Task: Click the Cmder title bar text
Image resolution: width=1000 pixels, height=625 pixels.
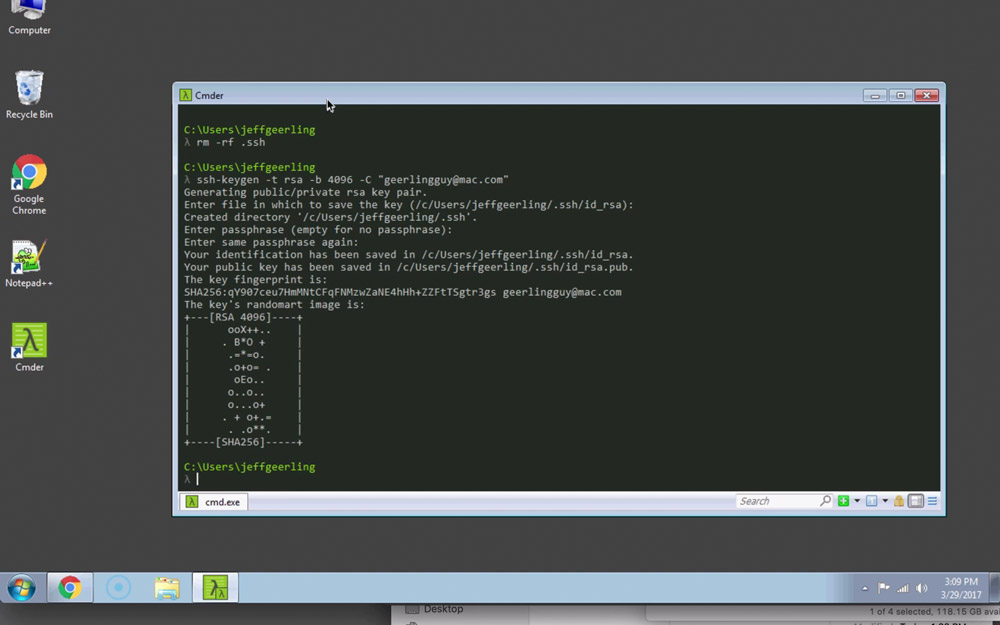Action: pyautogui.click(x=209, y=95)
